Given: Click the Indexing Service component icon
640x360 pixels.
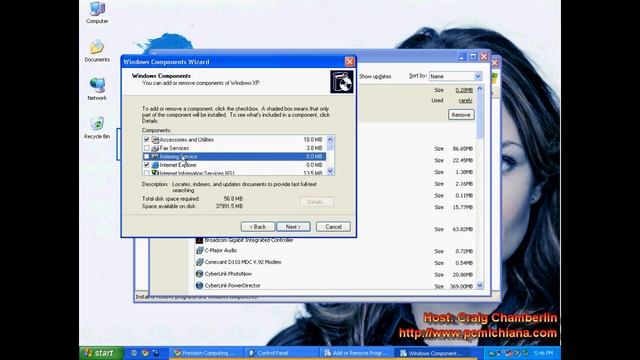Looking at the screenshot, I should click(x=155, y=156).
